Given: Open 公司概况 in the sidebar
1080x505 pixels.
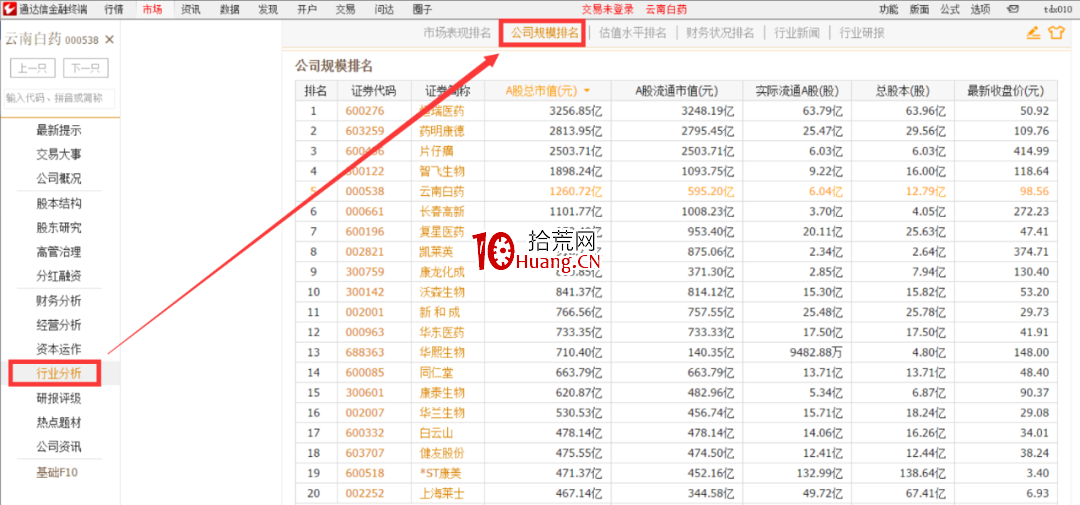Looking at the screenshot, I should point(59,178).
